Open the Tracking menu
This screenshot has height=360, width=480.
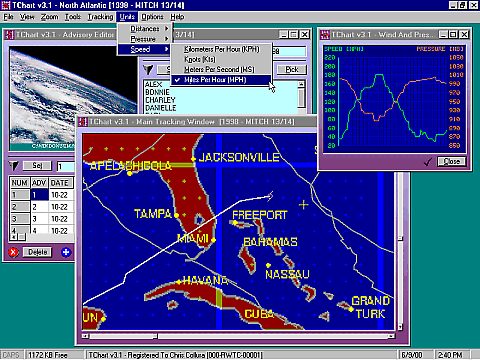coord(100,17)
